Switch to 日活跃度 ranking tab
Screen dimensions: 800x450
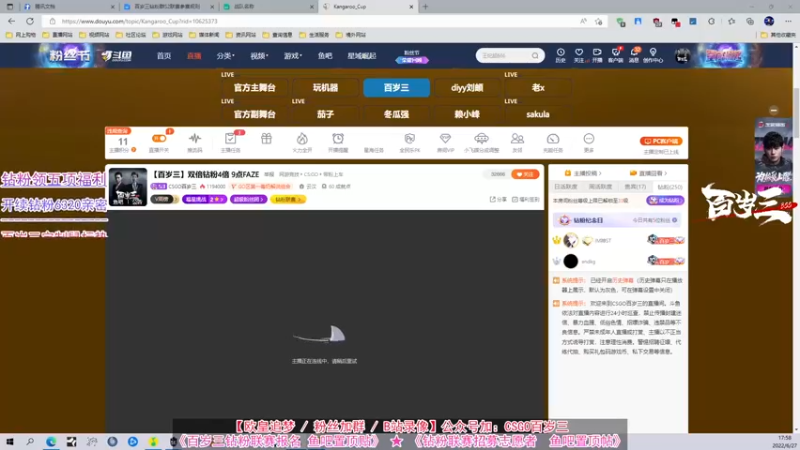click(565, 187)
